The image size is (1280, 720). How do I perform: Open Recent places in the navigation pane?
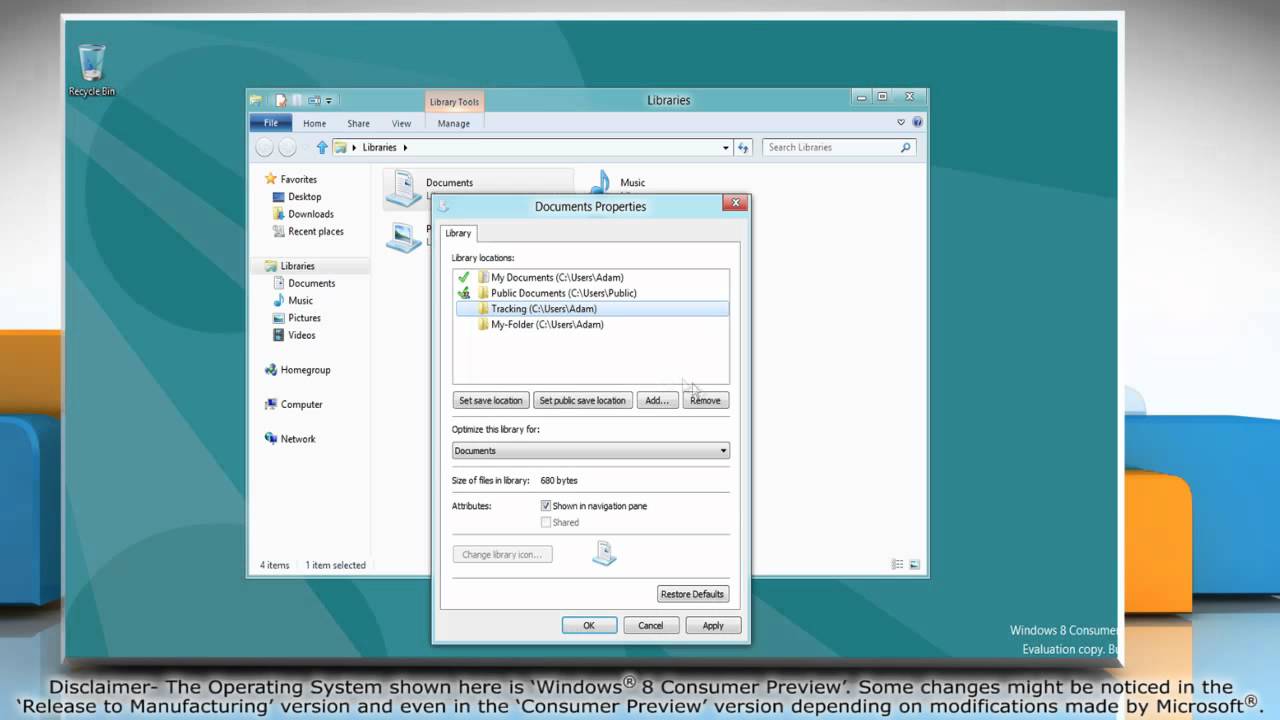315,231
